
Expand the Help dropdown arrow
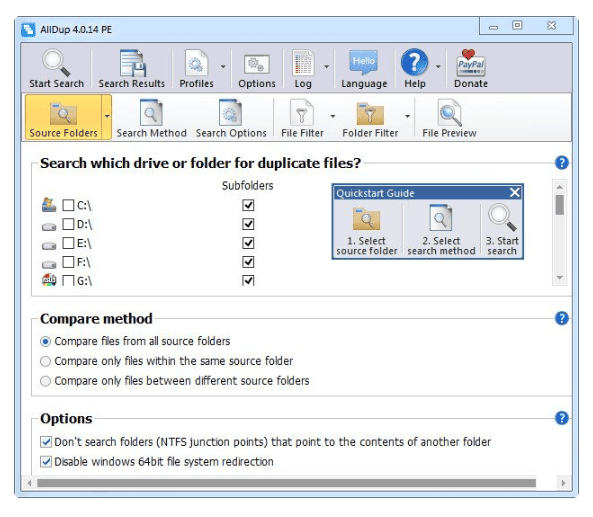[438, 67]
